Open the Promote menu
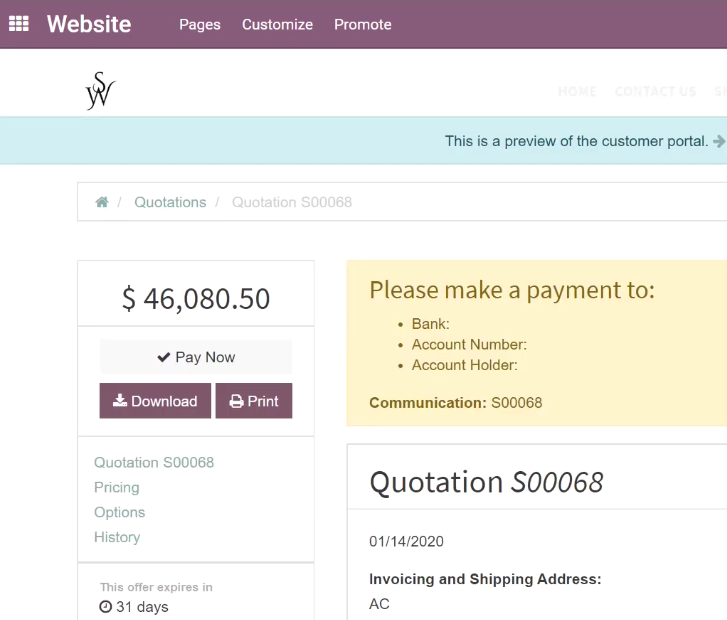Viewport: 727px width, 620px height. (363, 25)
